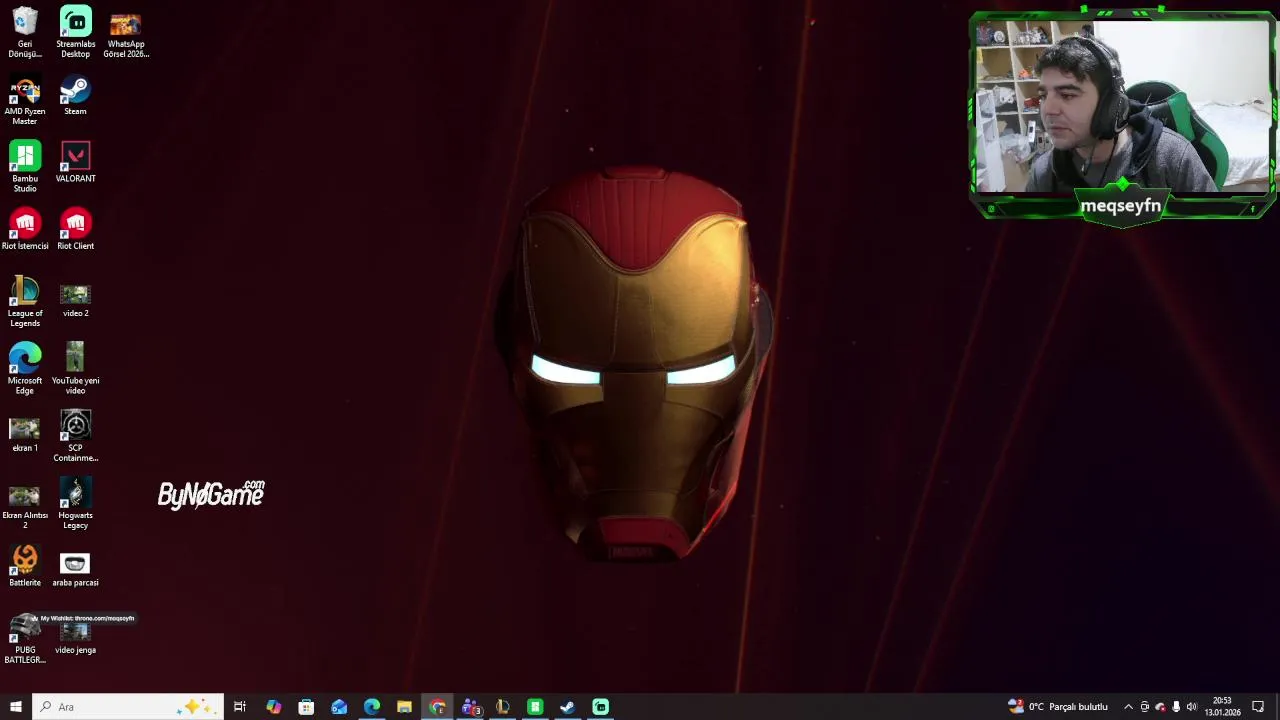The height and width of the screenshot is (720, 1280).
Task: Select the Riot Client desktop icon
Action: click(x=75, y=229)
